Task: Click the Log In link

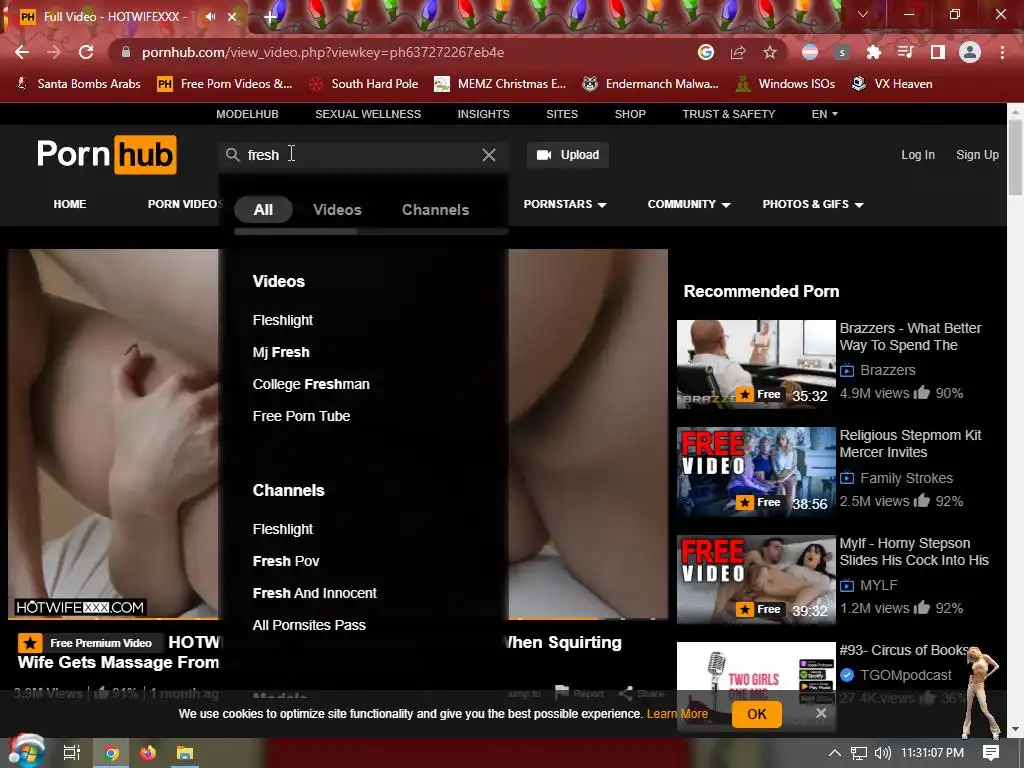Action: 918,155
